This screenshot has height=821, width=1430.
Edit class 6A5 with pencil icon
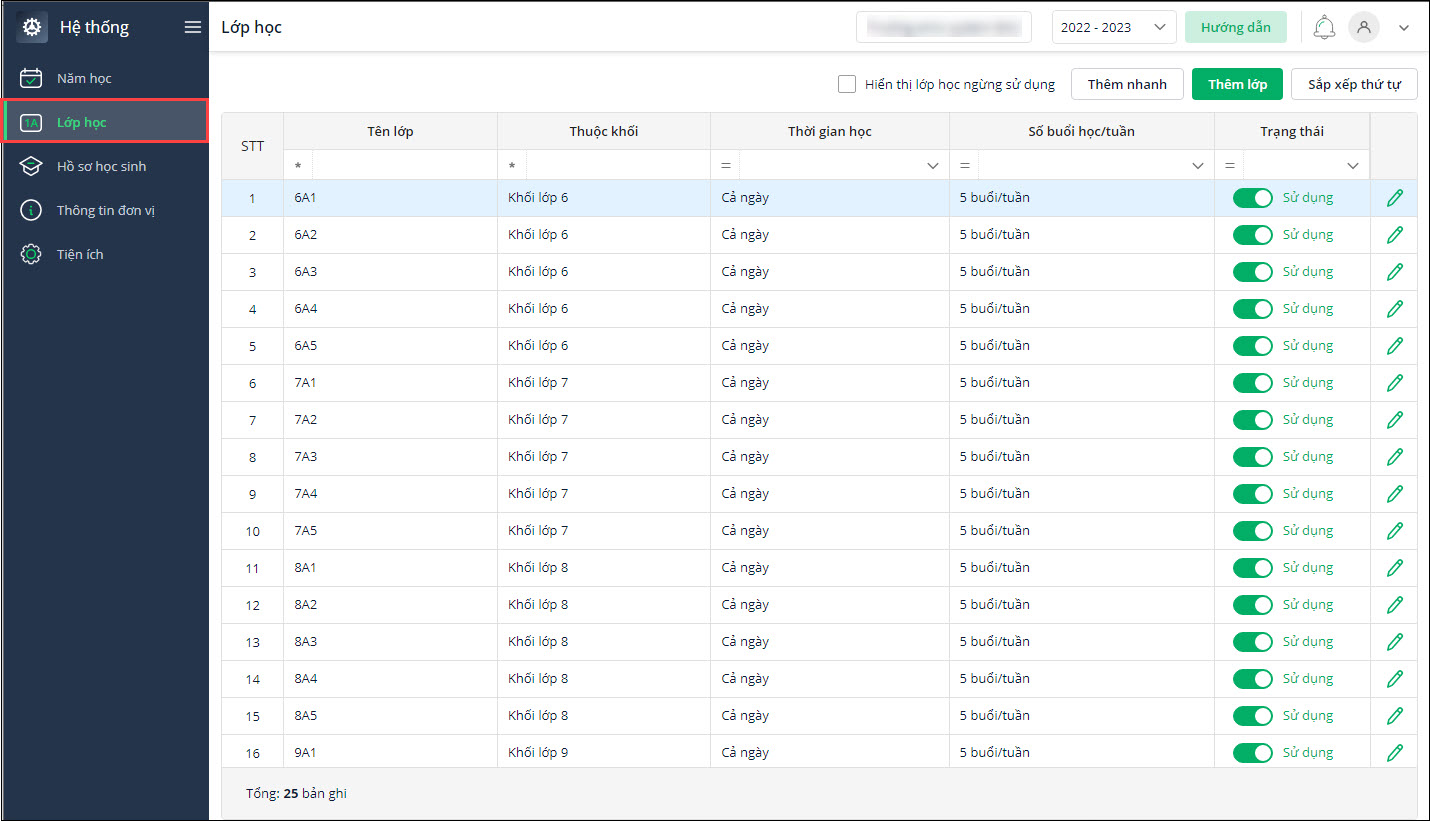(1395, 346)
